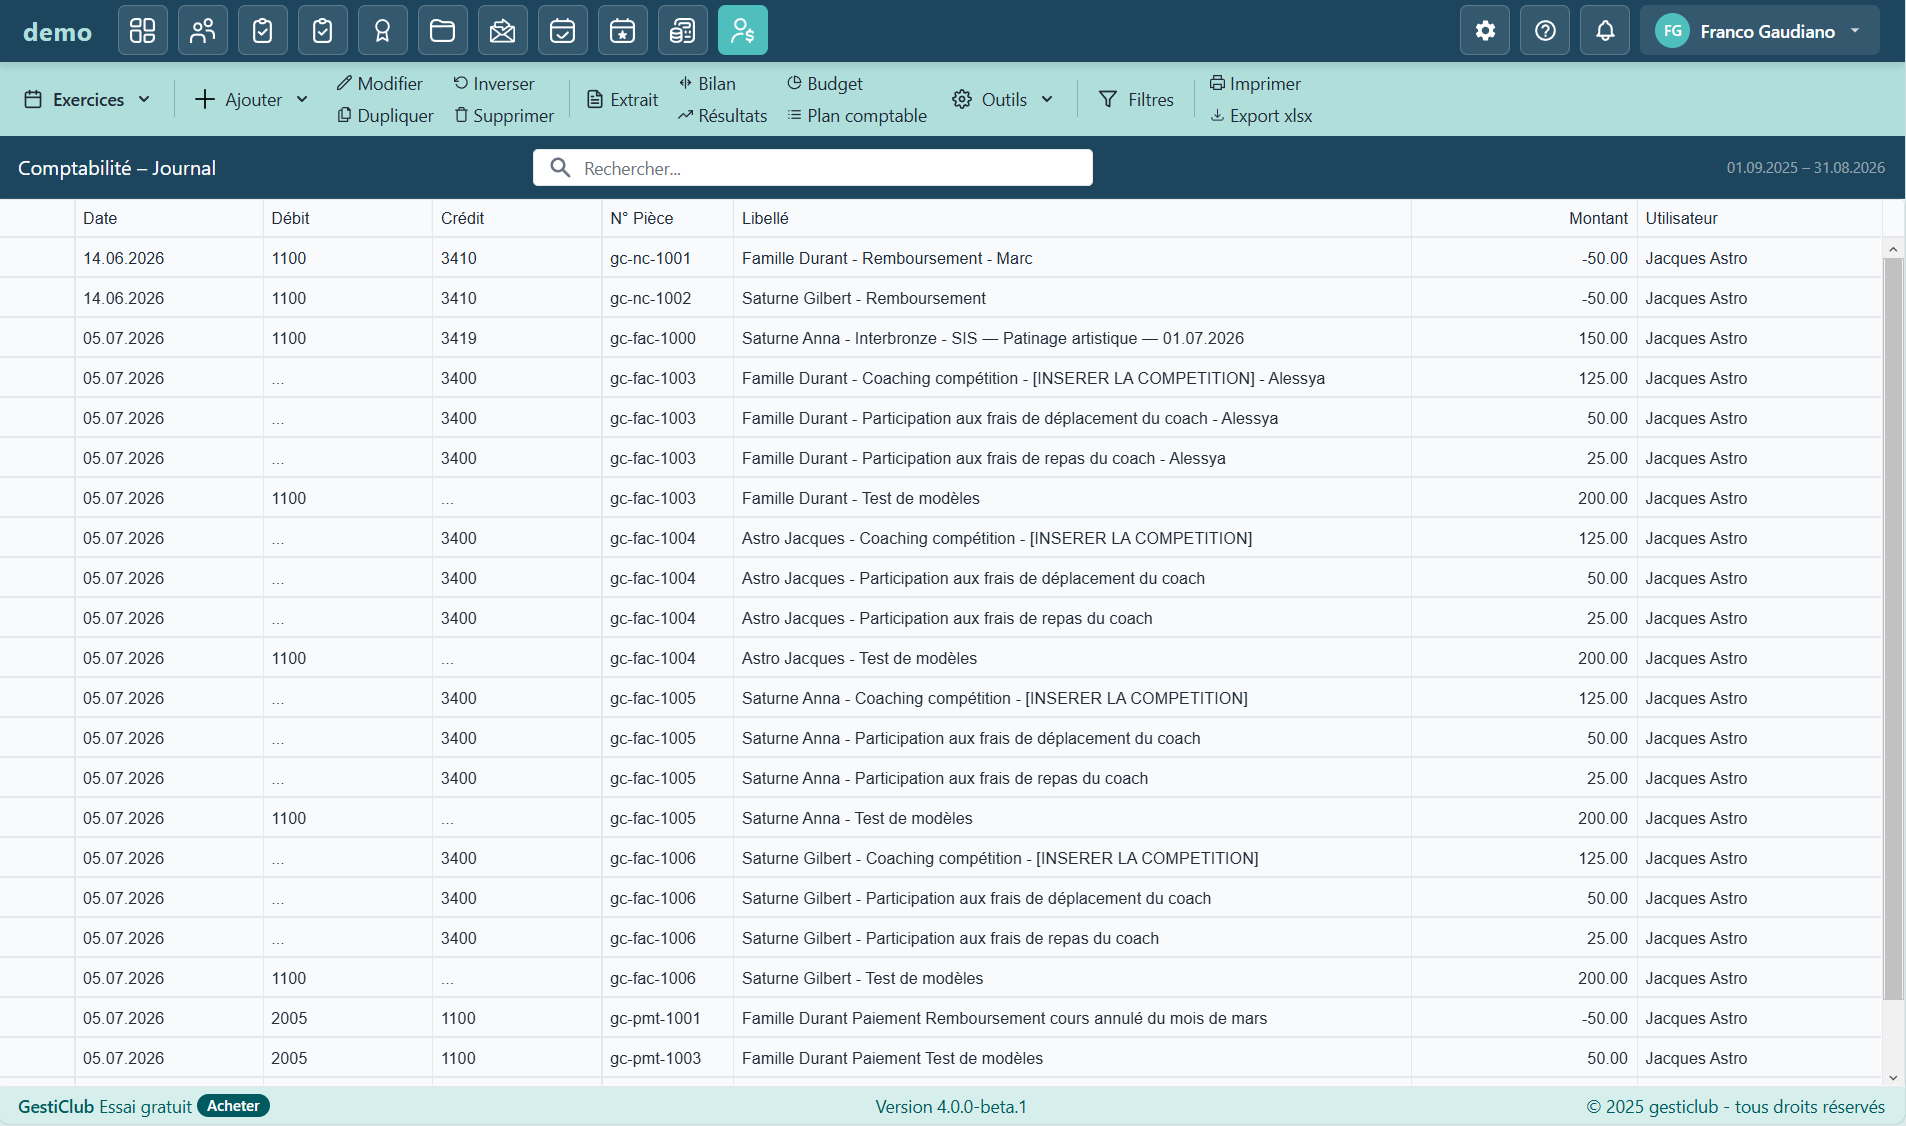Image resolution: width=1906 pixels, height=1126 pixels.
Task: Select the gc-fac-1000 Interbronze Patinage artistique row
Action: click(x=940, y=338)
